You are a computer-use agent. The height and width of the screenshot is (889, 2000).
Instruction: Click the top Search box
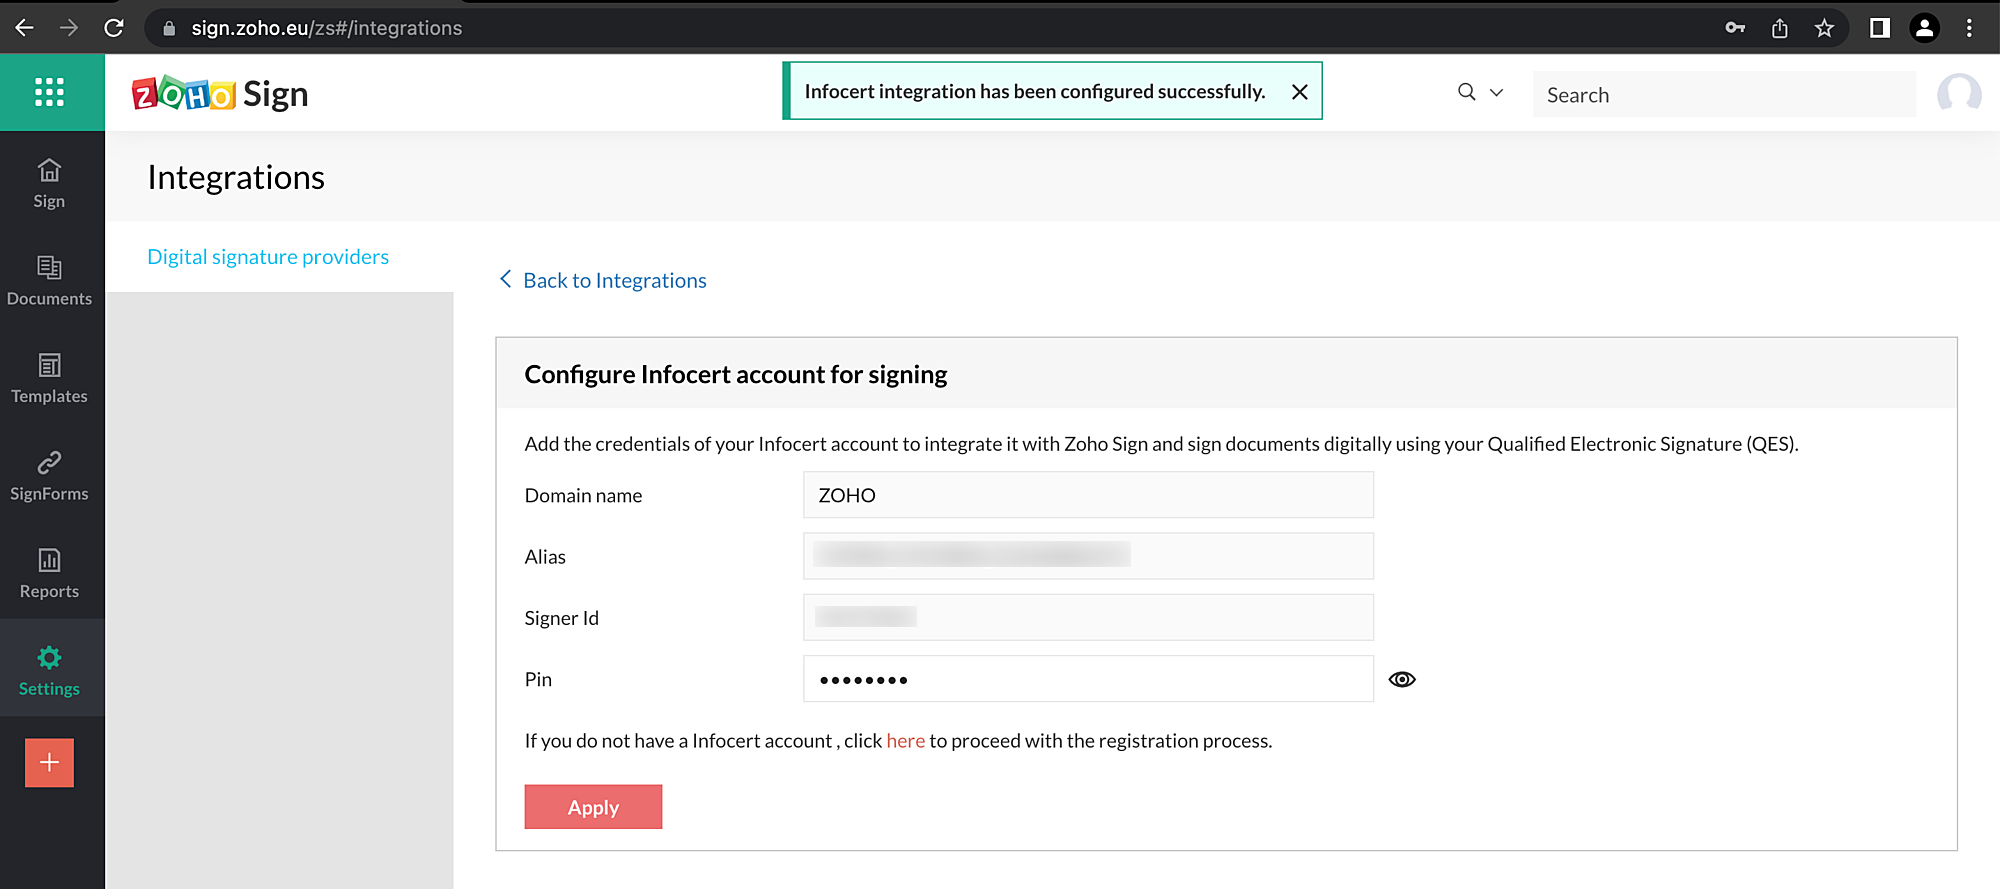[x=1724, y=94]
